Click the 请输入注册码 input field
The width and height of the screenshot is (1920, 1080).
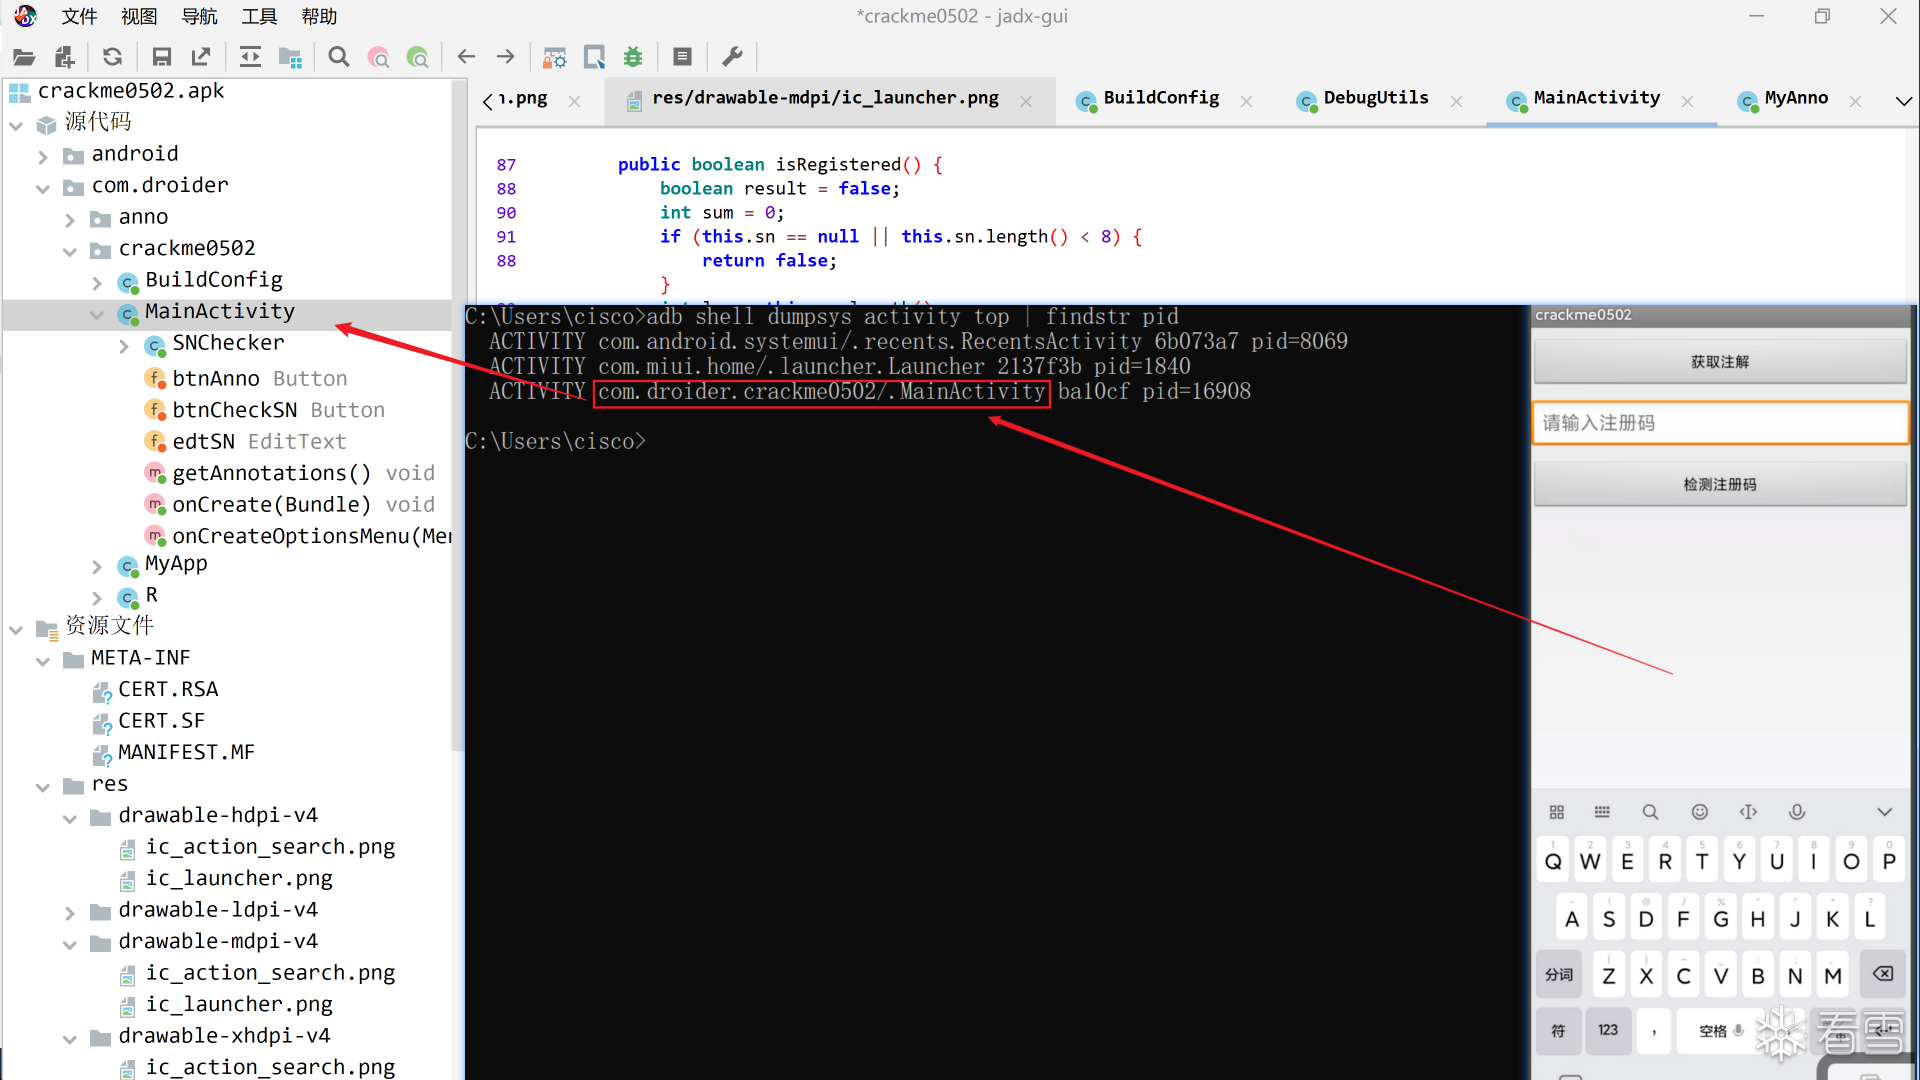[1719, 423]
